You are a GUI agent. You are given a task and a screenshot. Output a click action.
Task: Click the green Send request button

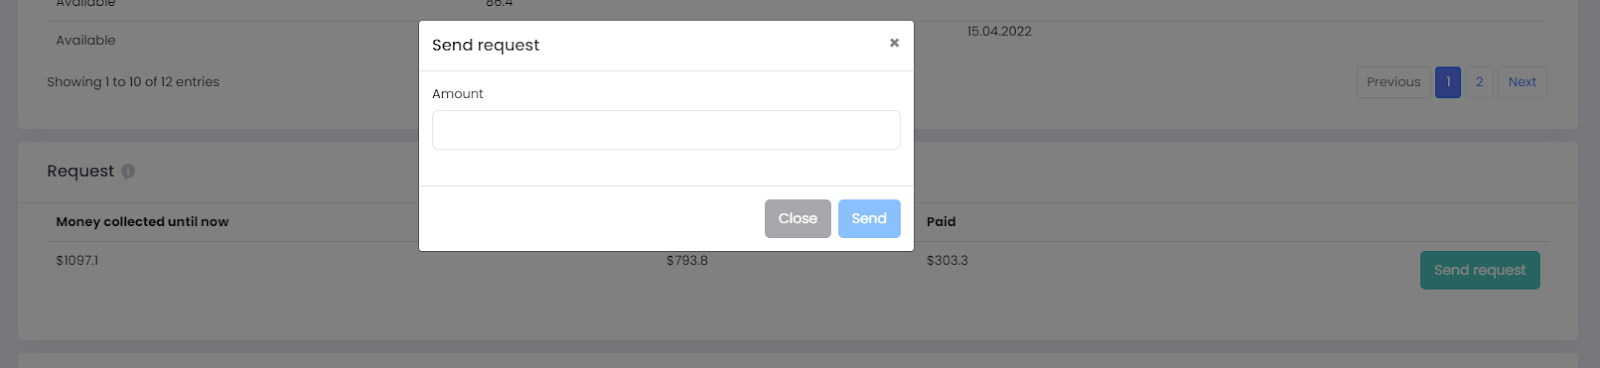point(1480,270)
